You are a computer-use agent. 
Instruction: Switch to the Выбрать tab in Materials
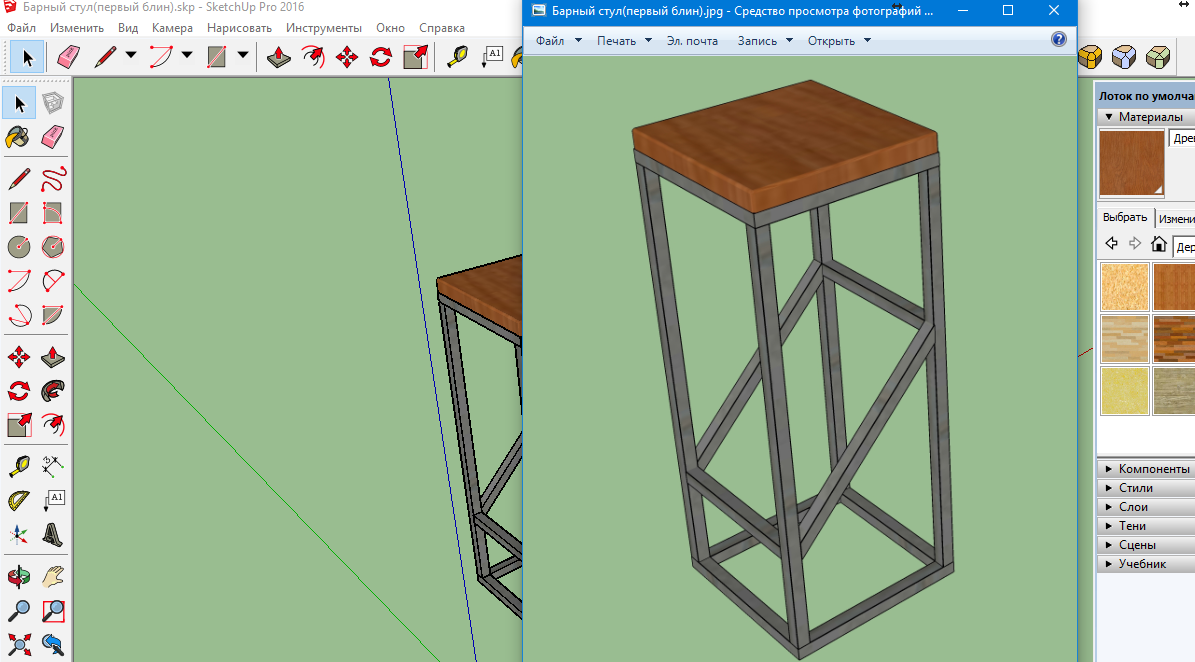tap(1125, 217)
